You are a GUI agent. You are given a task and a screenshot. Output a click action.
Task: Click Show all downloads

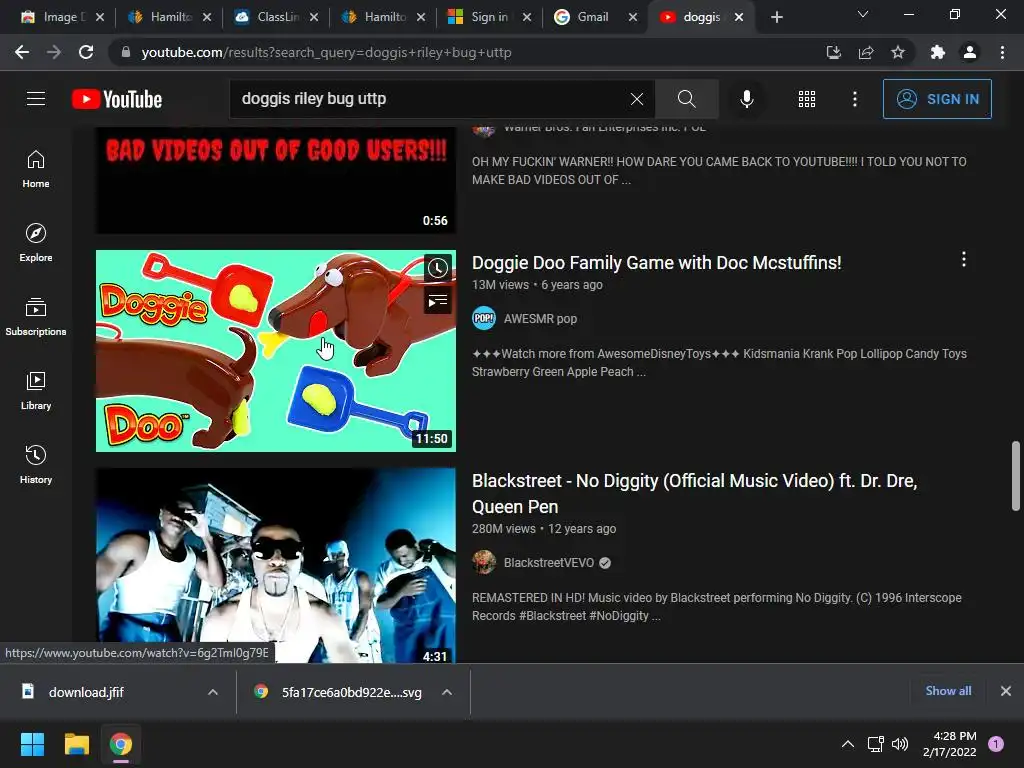point(948,691)
